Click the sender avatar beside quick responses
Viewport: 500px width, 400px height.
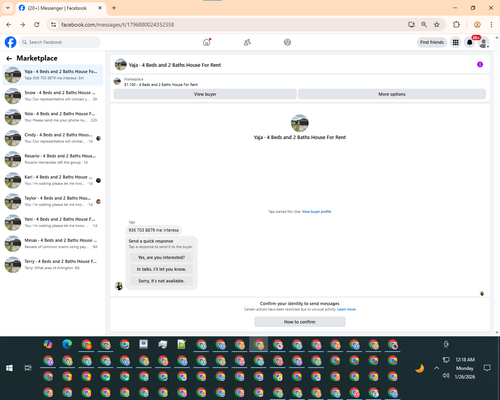pos(119,286)
